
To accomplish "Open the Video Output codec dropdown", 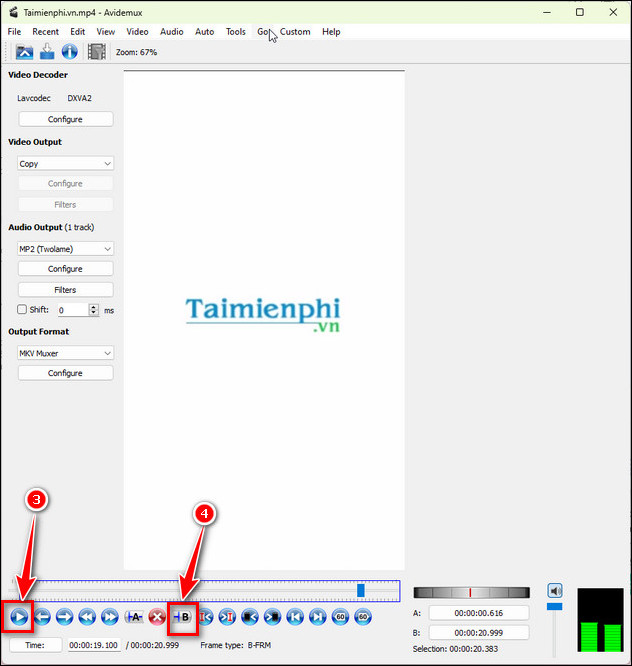I will (65, 164).
